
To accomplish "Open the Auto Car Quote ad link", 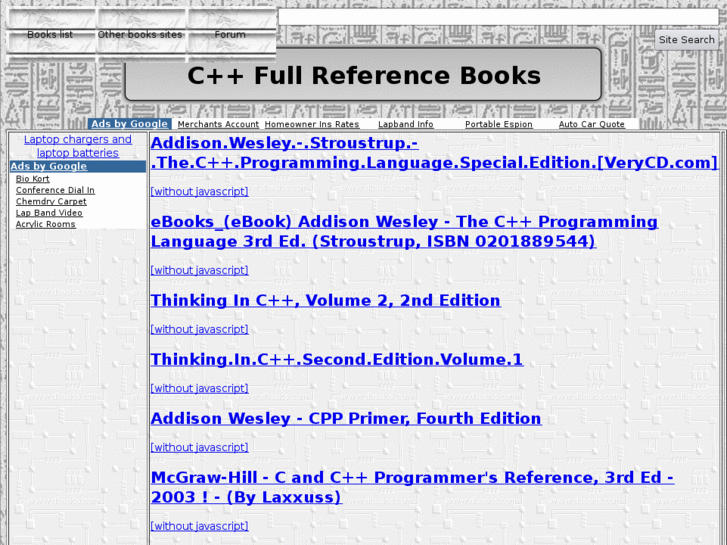I will 592,124.
